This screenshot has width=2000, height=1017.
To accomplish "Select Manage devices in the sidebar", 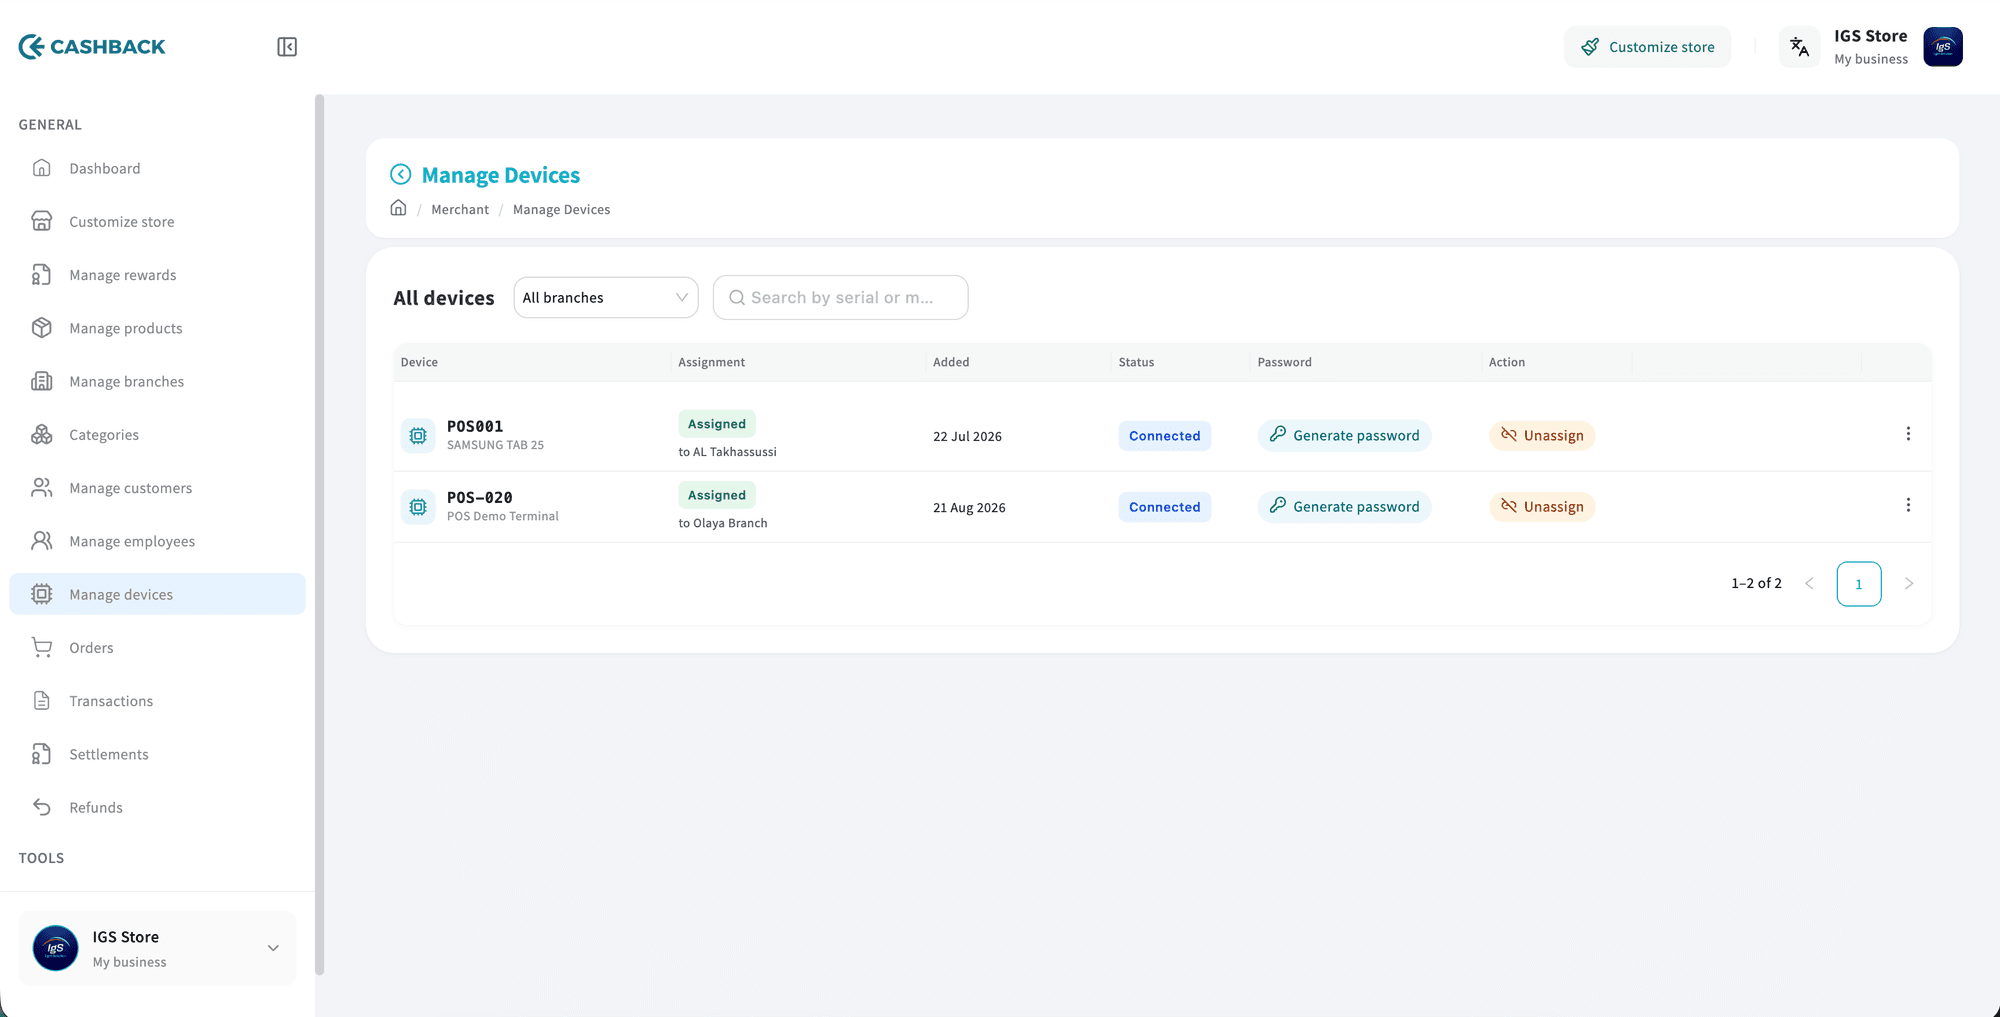I will tap(157, 594).
